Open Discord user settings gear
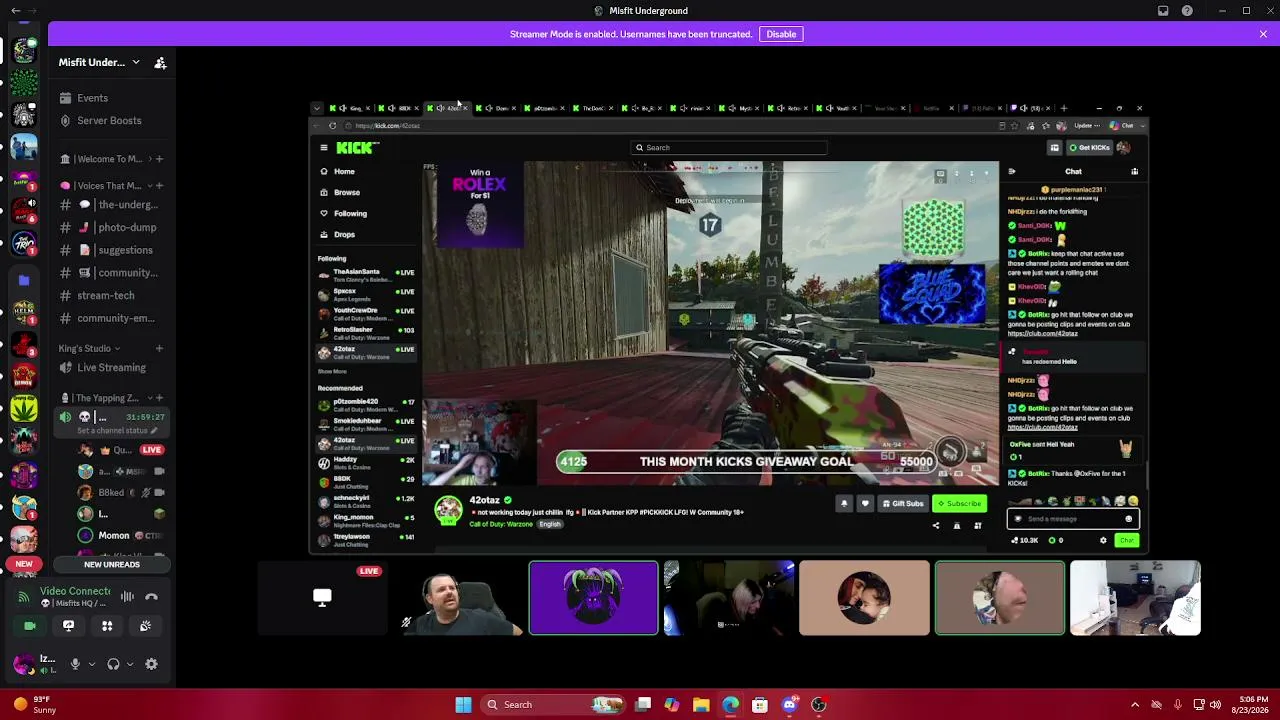Screen dimensions: 1280x720 152,664
